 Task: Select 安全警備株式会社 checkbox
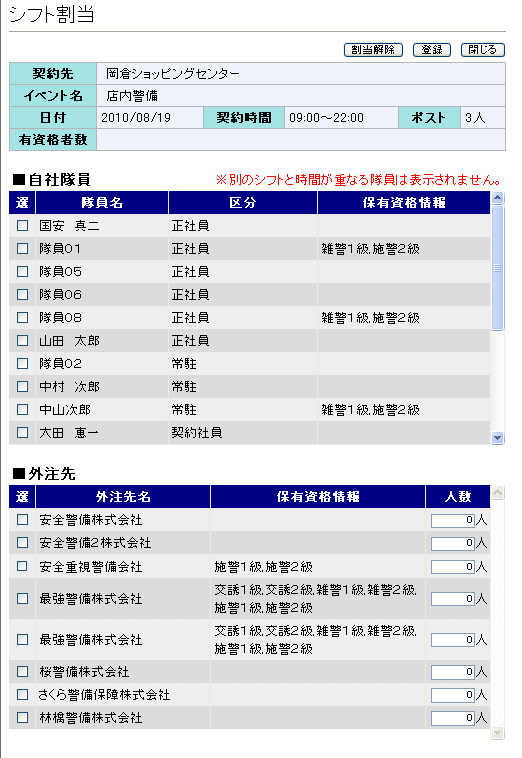point(22,520)
